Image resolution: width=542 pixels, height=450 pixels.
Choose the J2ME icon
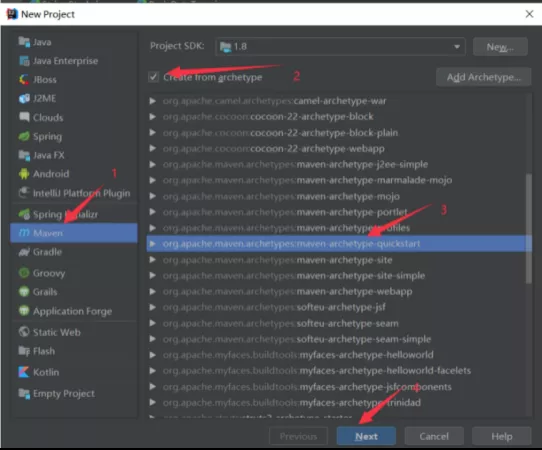(24, 99)
